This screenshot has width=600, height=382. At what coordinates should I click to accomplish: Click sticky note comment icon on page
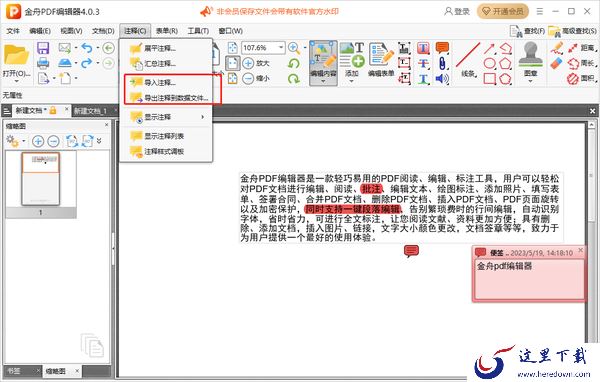pyautogui.click(x=411, y=251)
